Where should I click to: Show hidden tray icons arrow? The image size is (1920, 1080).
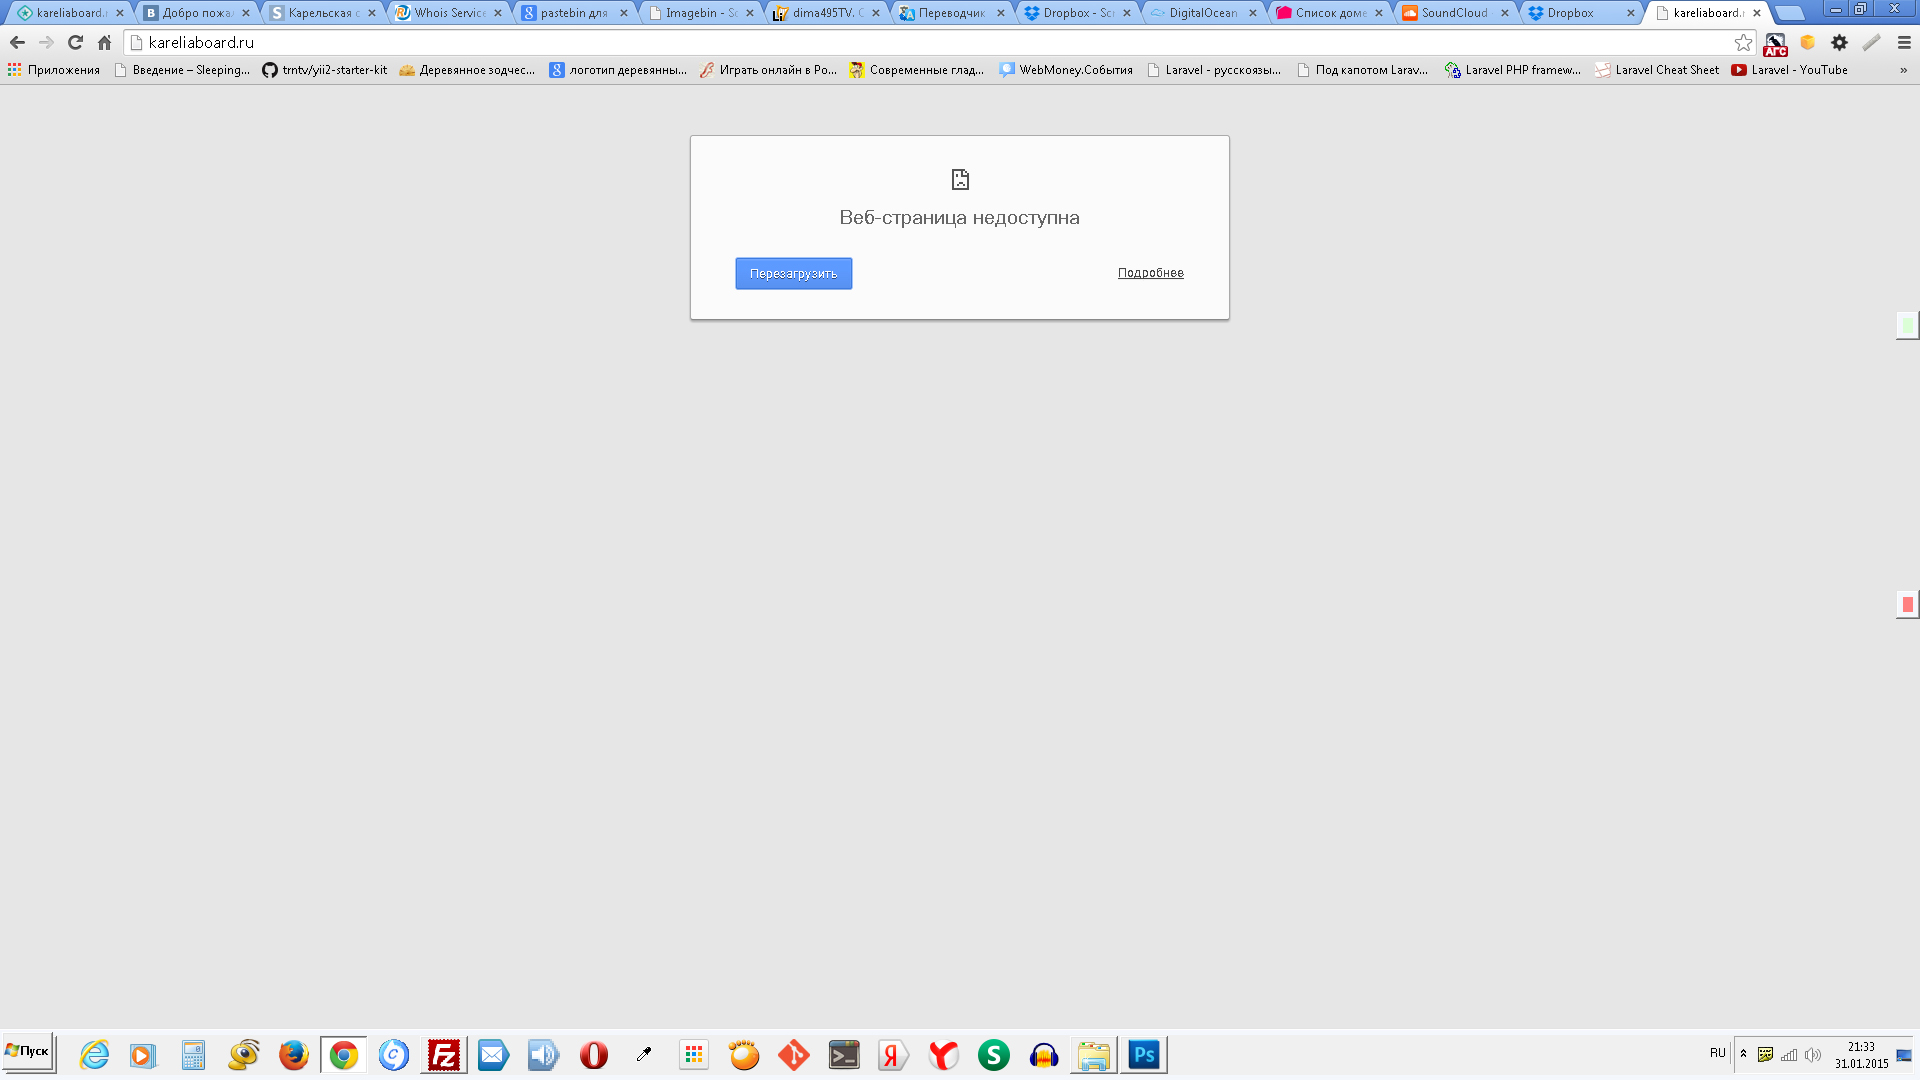[x=1743, y=1054]
